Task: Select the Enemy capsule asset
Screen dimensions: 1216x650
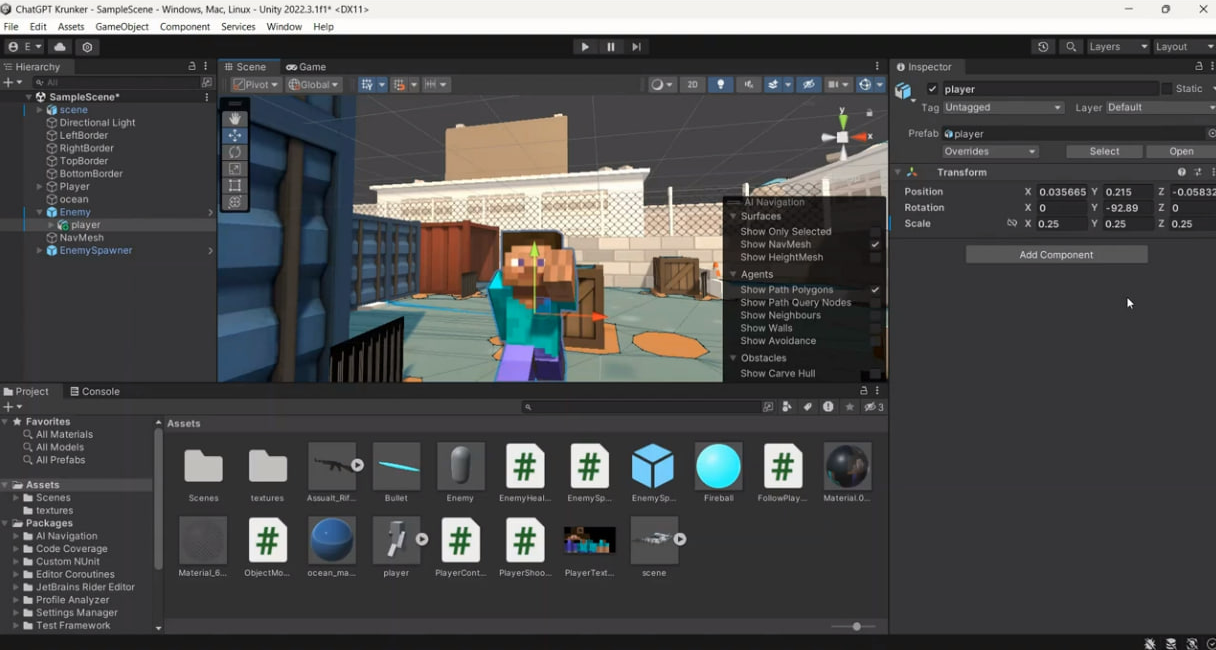Action: point(460,466)
